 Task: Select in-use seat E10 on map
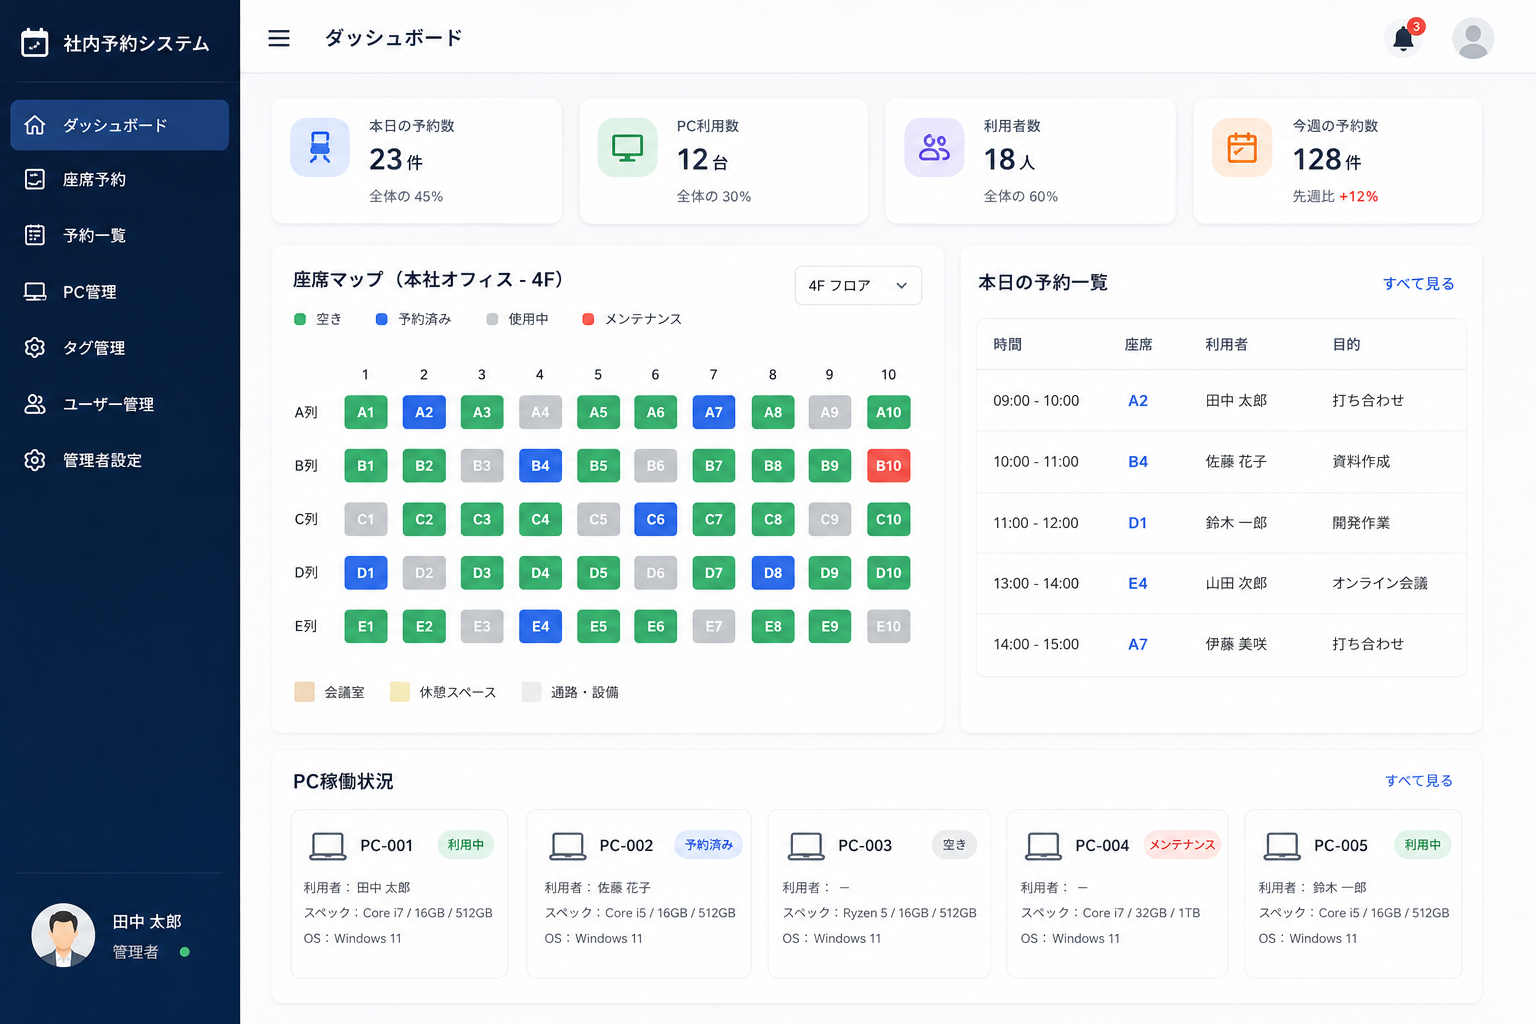[889, 626]
